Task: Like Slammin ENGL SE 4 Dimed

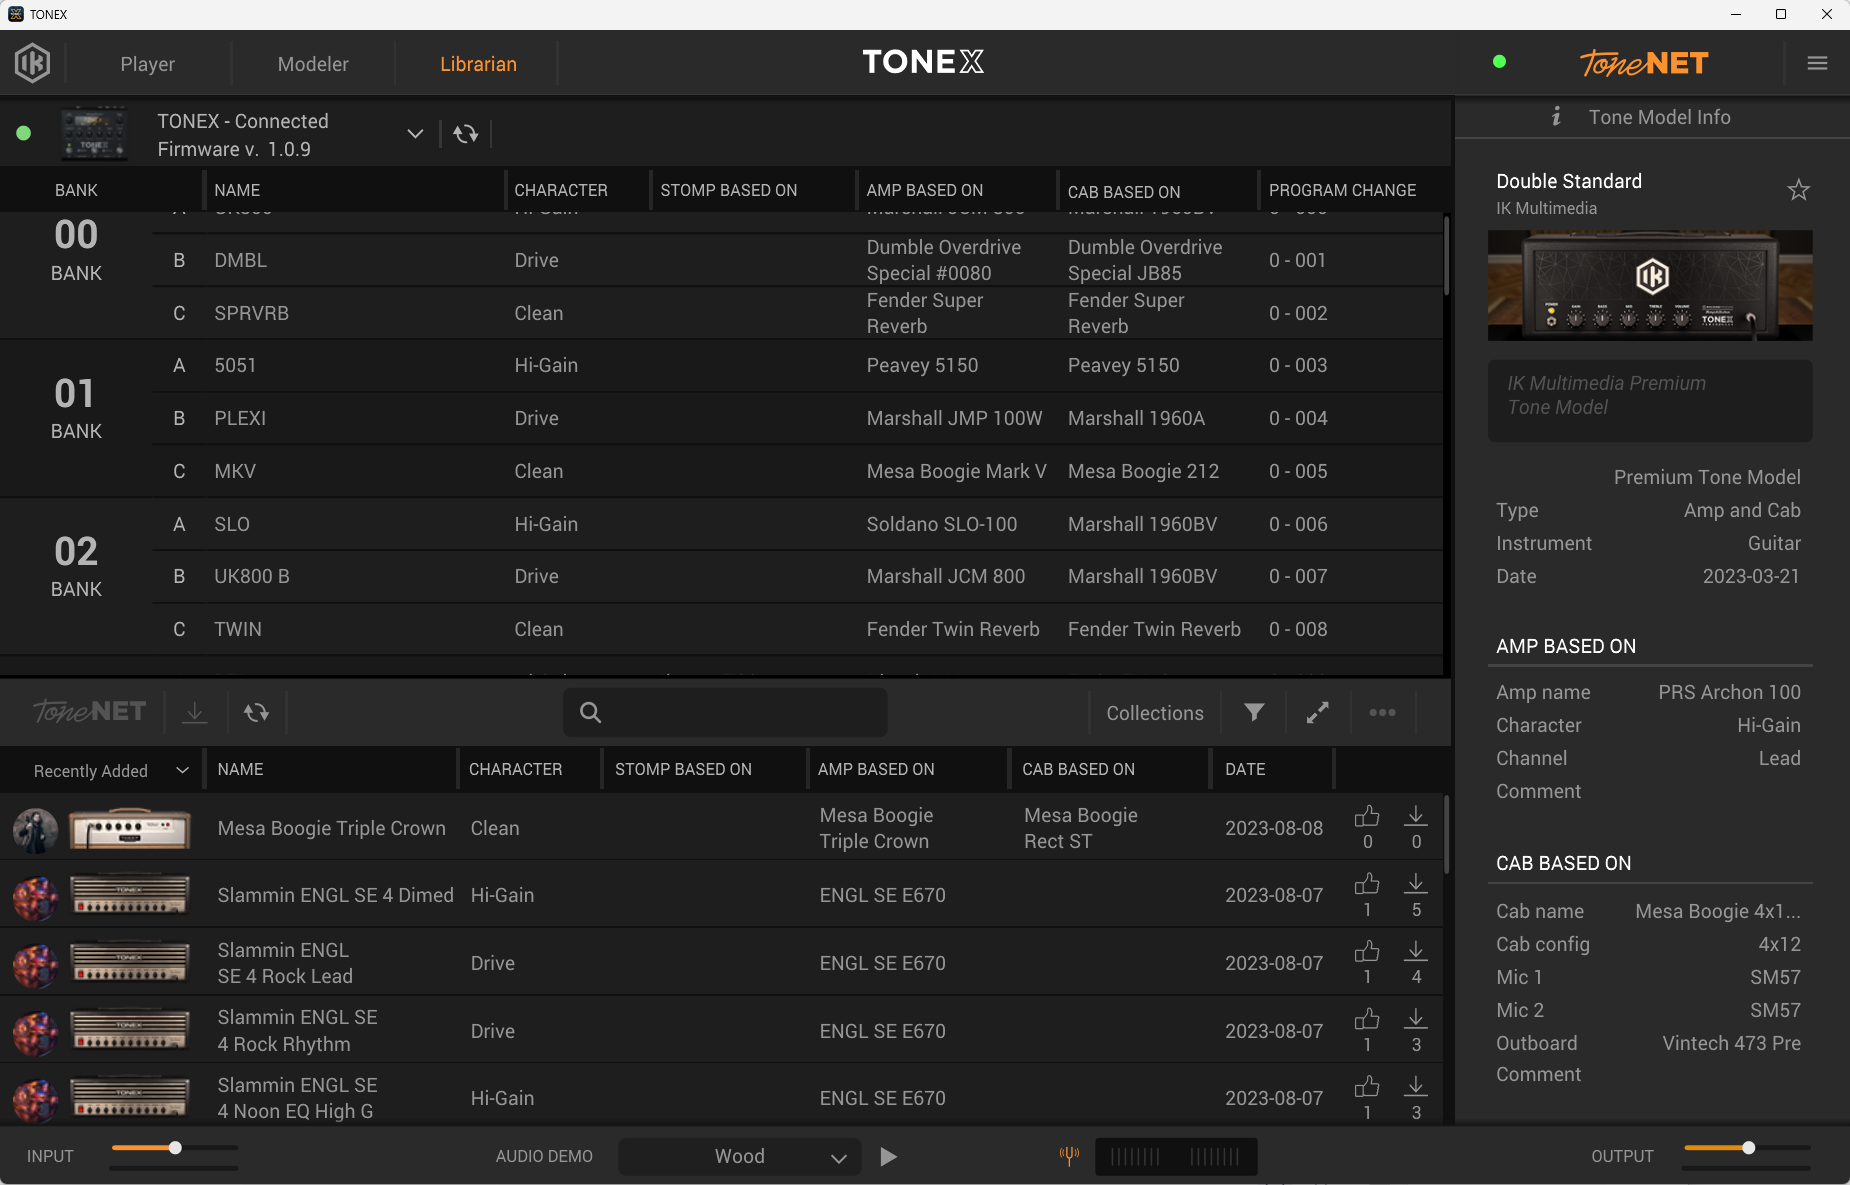Action: coord(1367,884)
